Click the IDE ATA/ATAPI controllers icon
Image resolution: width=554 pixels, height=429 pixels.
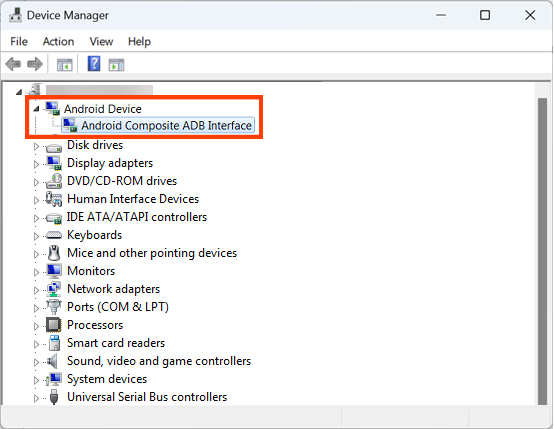(54, 218)
